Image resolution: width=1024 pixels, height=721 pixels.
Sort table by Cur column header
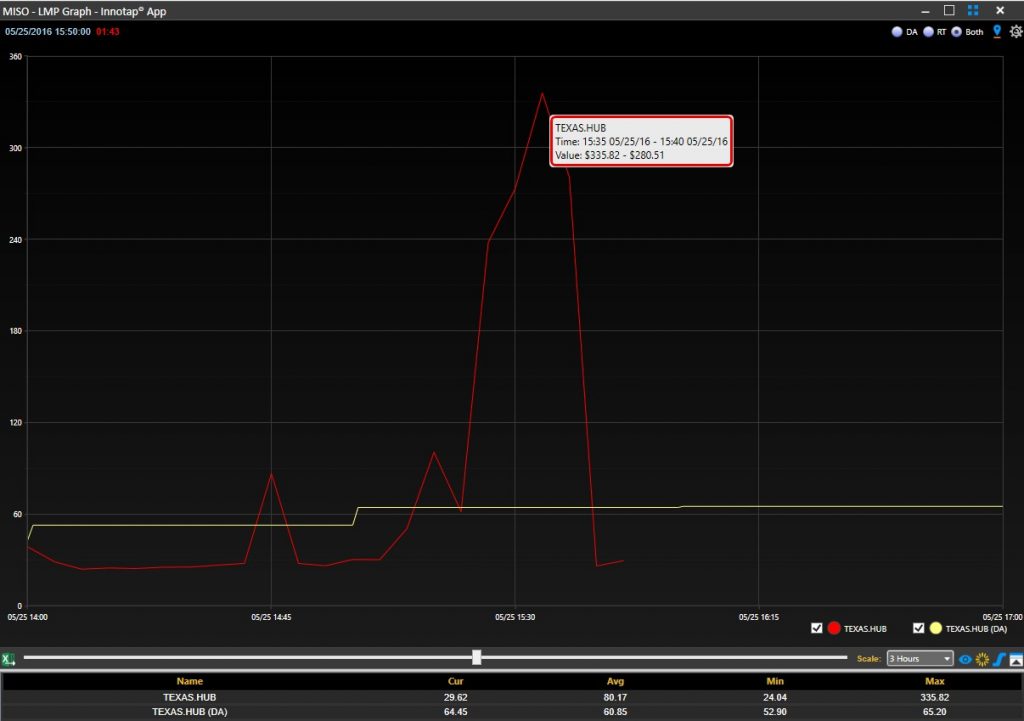(455, 681)
